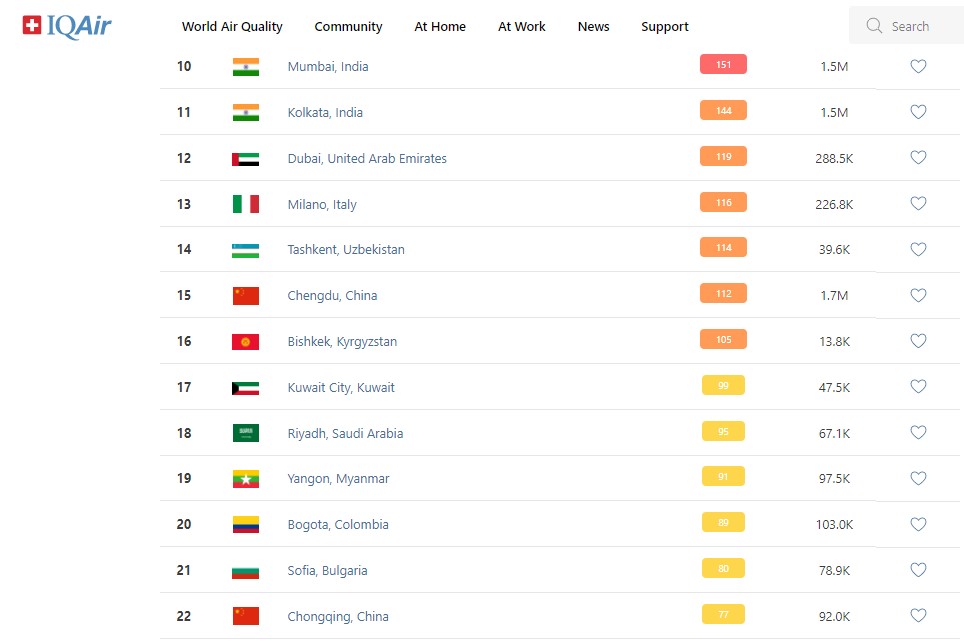The width and height of the screenshot is (964, 641).
Task: Click the search magnifier icon
Action: [x=874, y=26]
